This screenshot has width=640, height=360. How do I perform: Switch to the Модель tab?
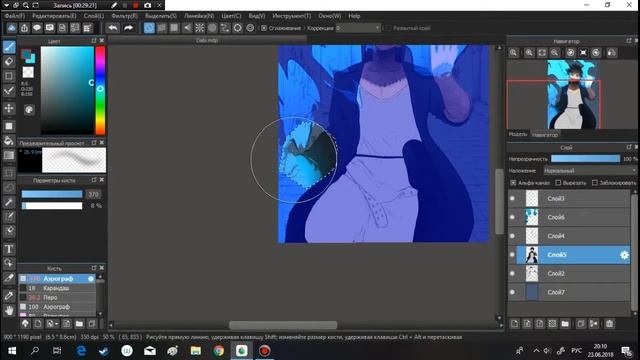(518, 134)
